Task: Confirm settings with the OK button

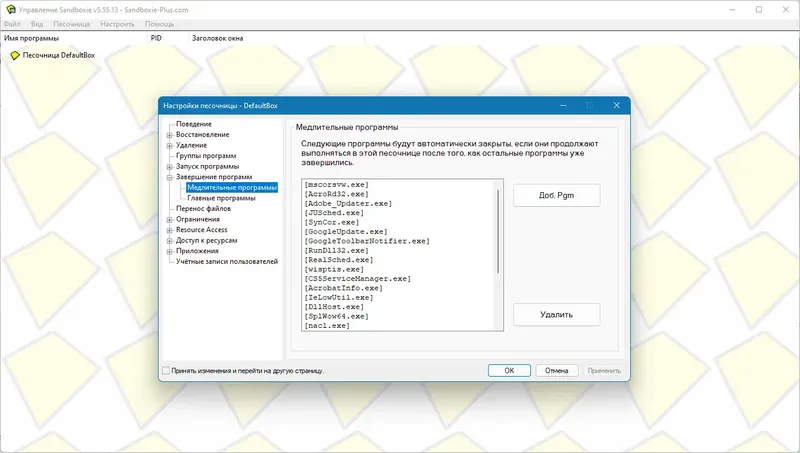Action: 509,370
